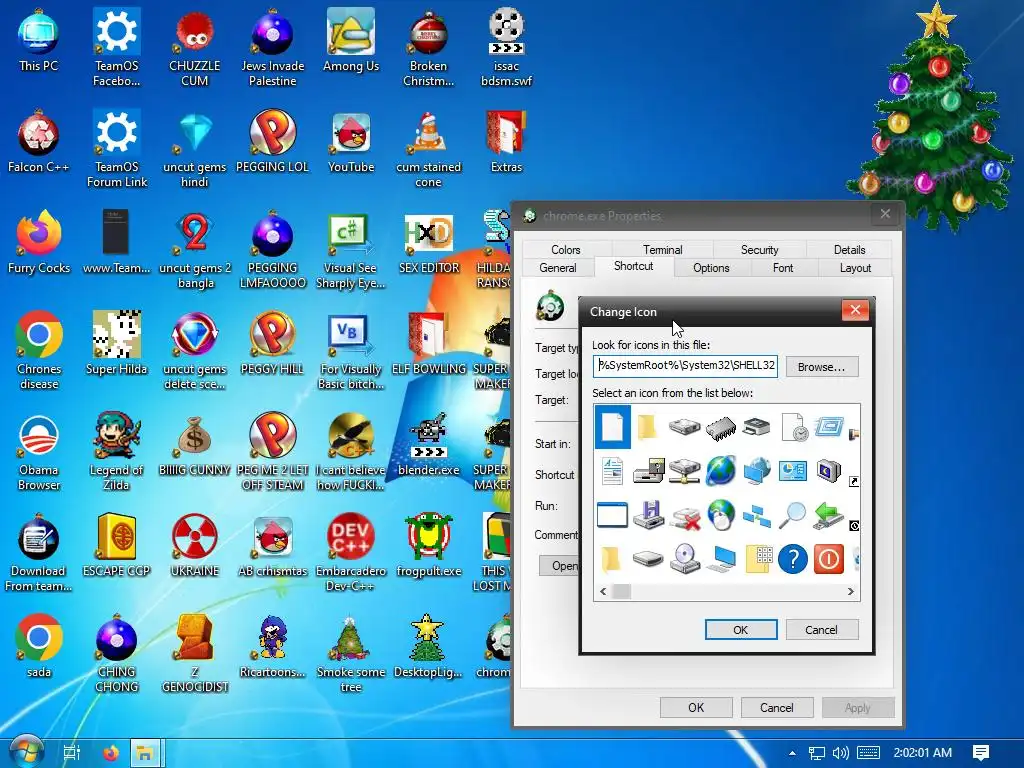Choose the printer icon in the icon list
Viewport: 1024px width, 768px height.
[x=757, y=428]
